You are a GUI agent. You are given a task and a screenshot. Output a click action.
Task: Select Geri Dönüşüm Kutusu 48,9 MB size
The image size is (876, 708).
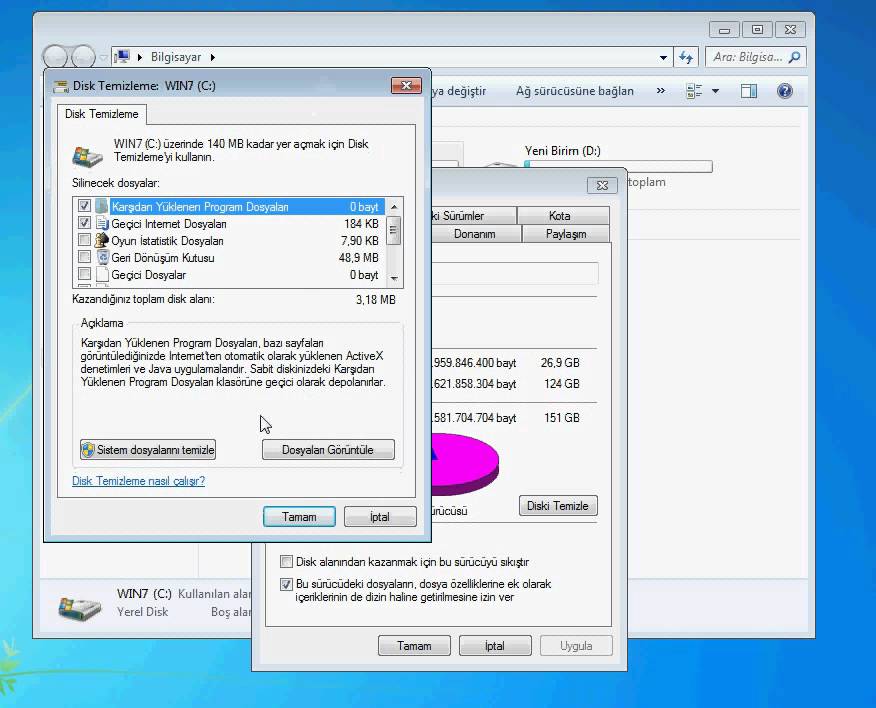(x=358, y=258)
